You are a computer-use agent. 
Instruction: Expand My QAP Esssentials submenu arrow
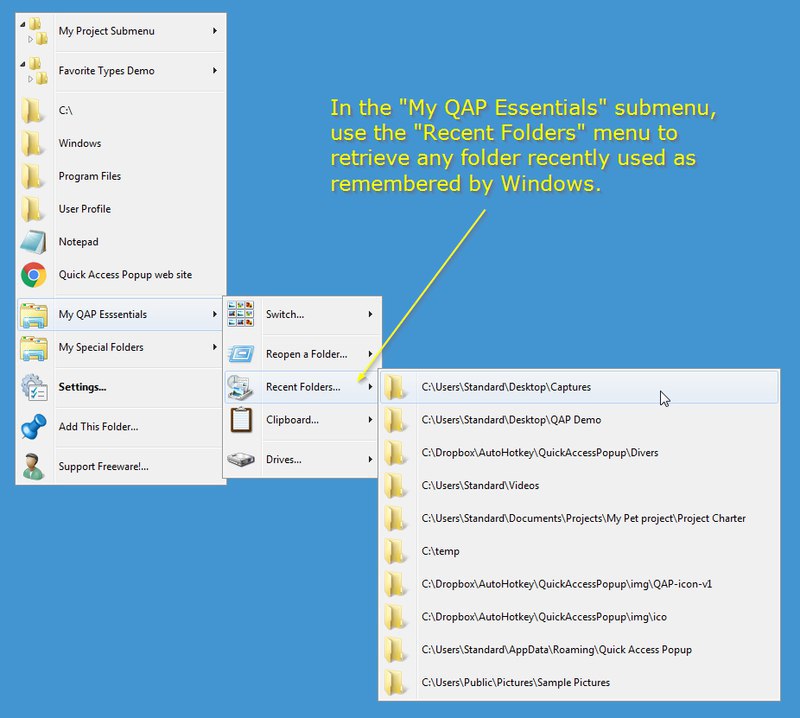215,314
